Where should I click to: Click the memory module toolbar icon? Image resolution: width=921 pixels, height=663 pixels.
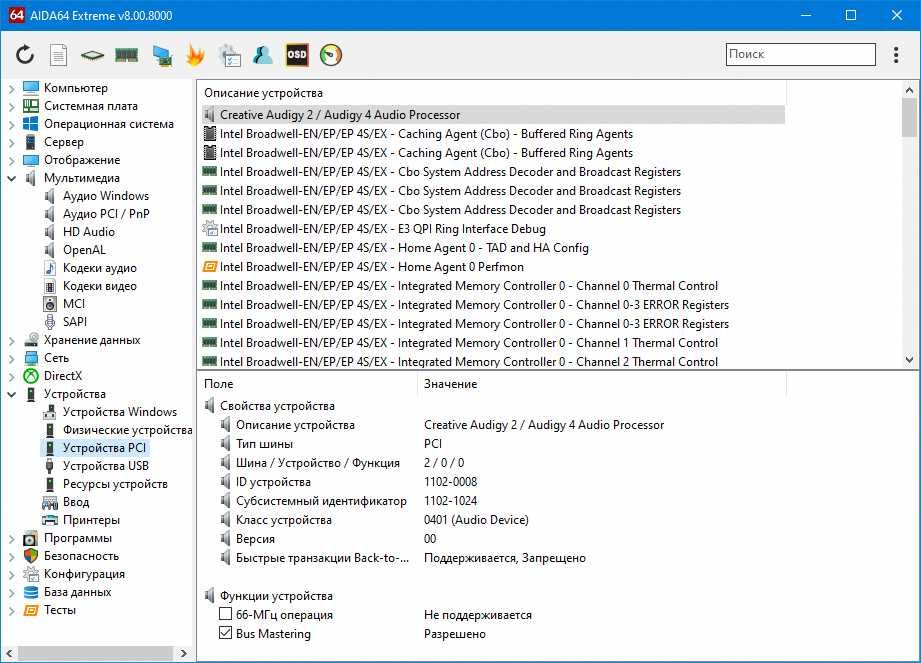[126, 55]
